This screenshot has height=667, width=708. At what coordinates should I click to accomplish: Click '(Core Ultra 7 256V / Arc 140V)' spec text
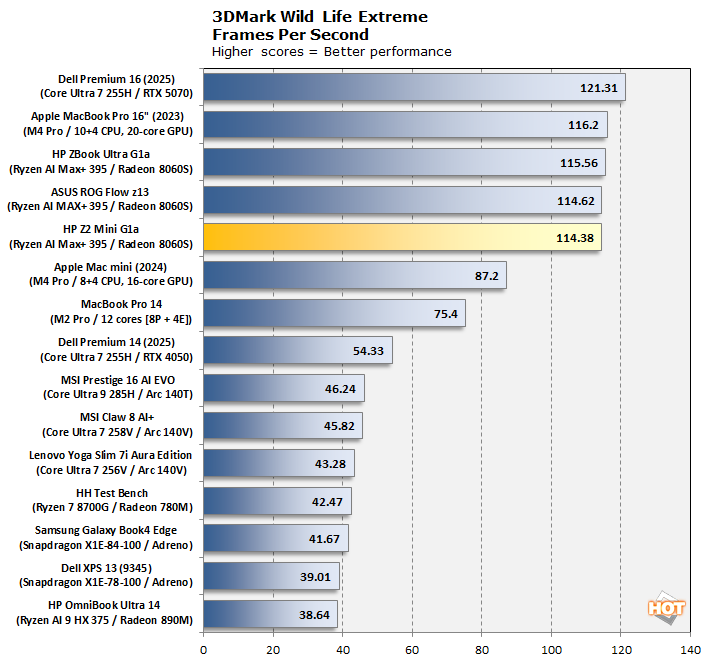click(x=112, y=470)
